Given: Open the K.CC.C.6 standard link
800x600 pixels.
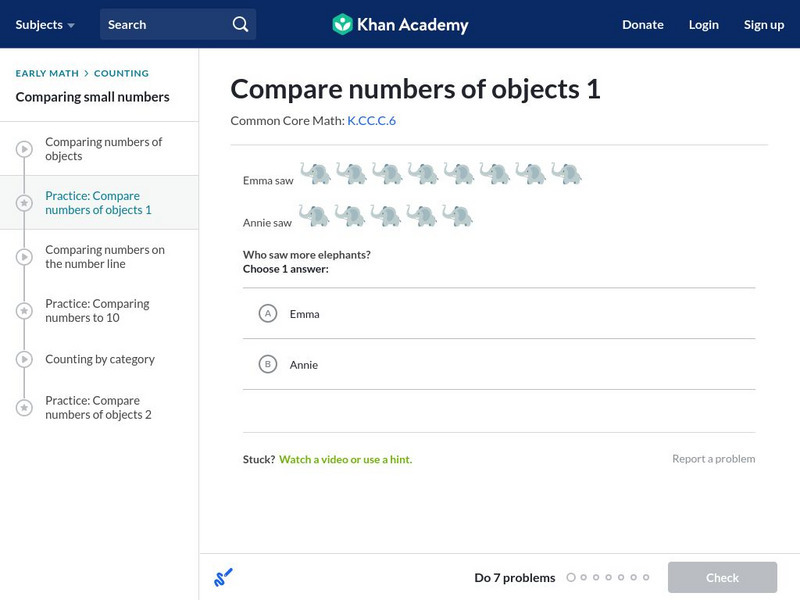Looking at the screenshot, I should (371, 120).
